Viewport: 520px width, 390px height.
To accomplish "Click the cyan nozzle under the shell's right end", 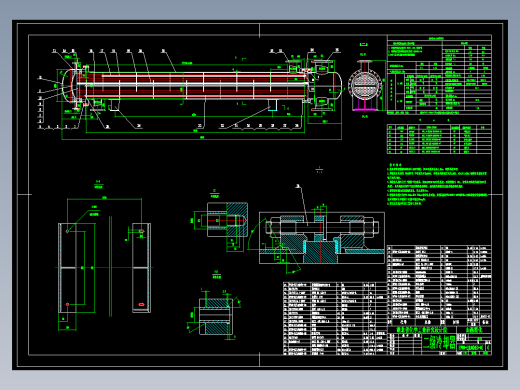I will (x=273, y=105).
